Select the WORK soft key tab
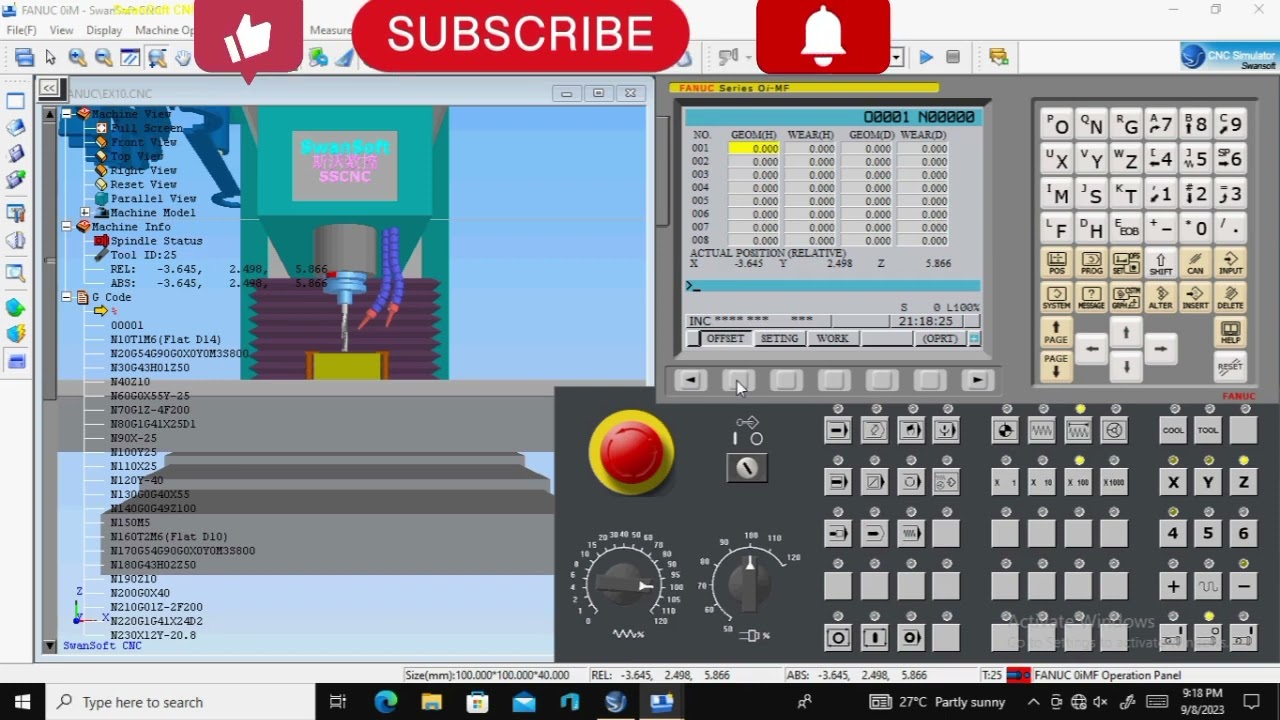 [832, 339]
